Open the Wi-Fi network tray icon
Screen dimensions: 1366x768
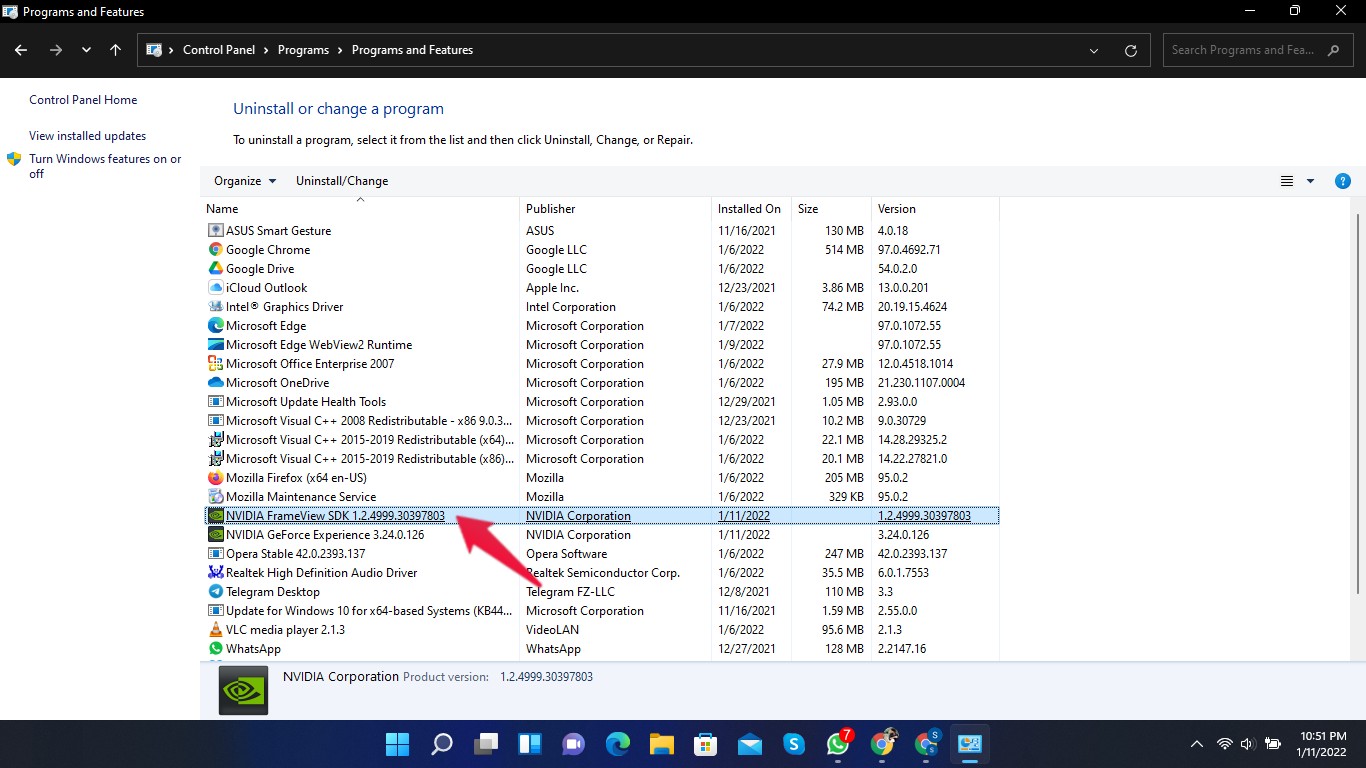1224,744
